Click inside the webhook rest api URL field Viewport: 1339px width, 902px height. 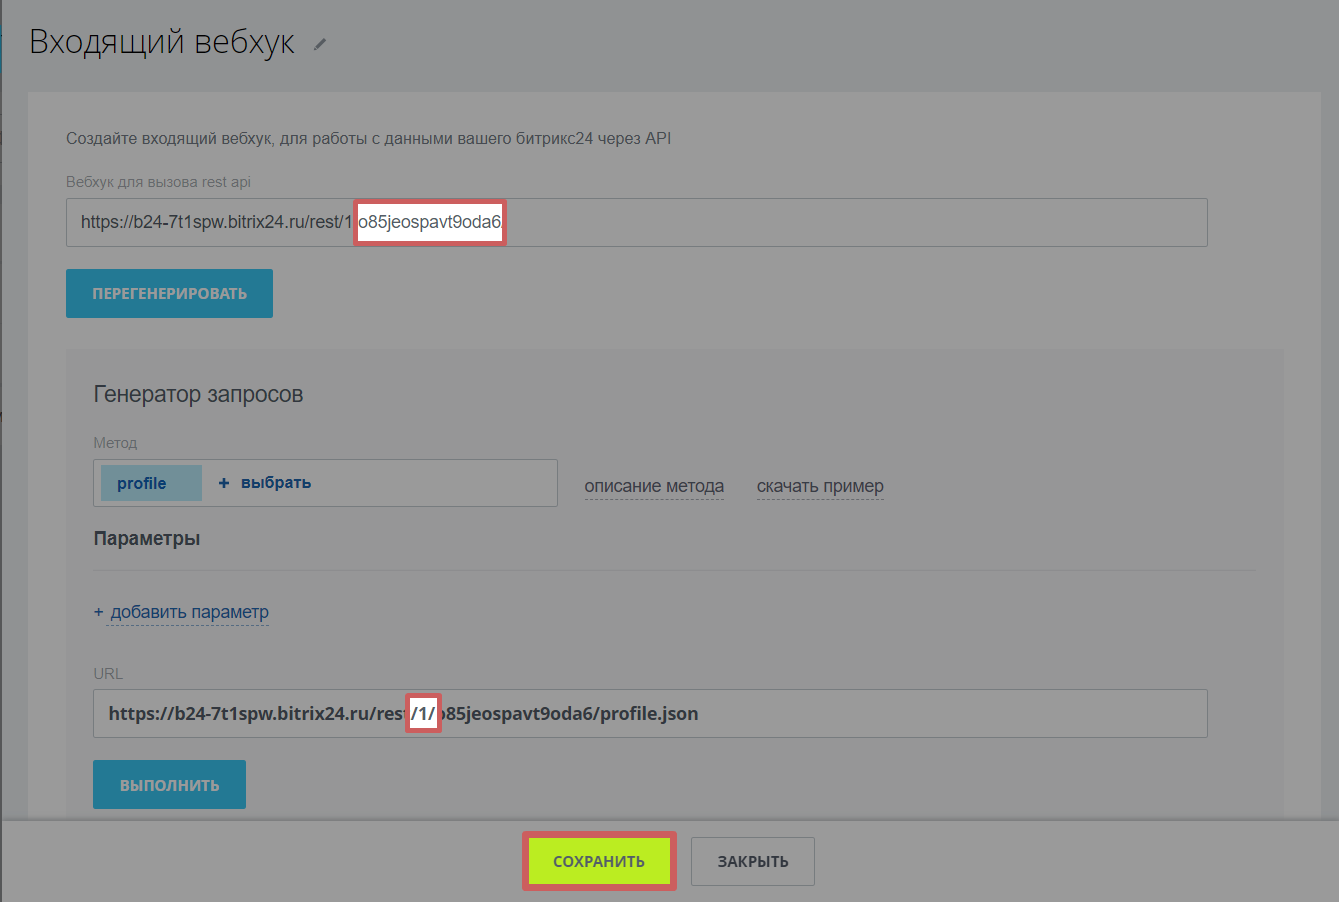click(850, 222)
